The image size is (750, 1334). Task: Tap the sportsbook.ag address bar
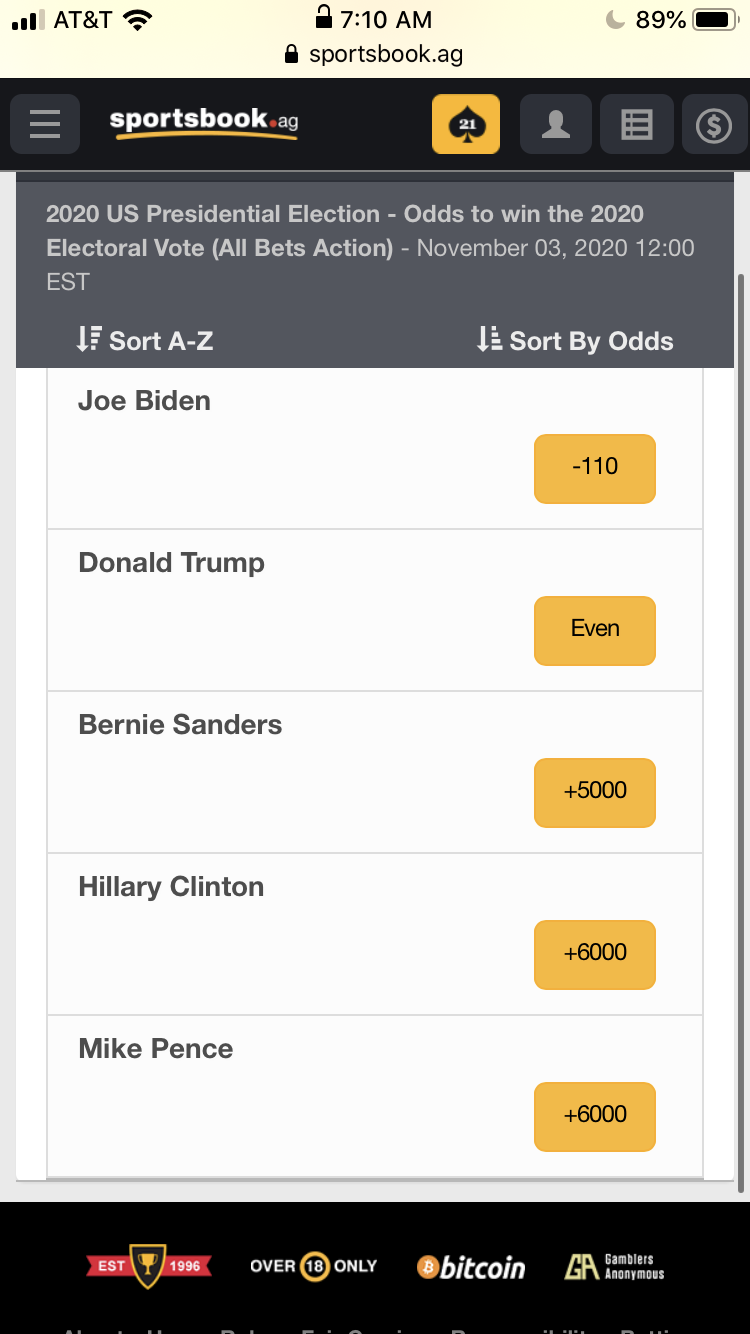tap(374, 54)
